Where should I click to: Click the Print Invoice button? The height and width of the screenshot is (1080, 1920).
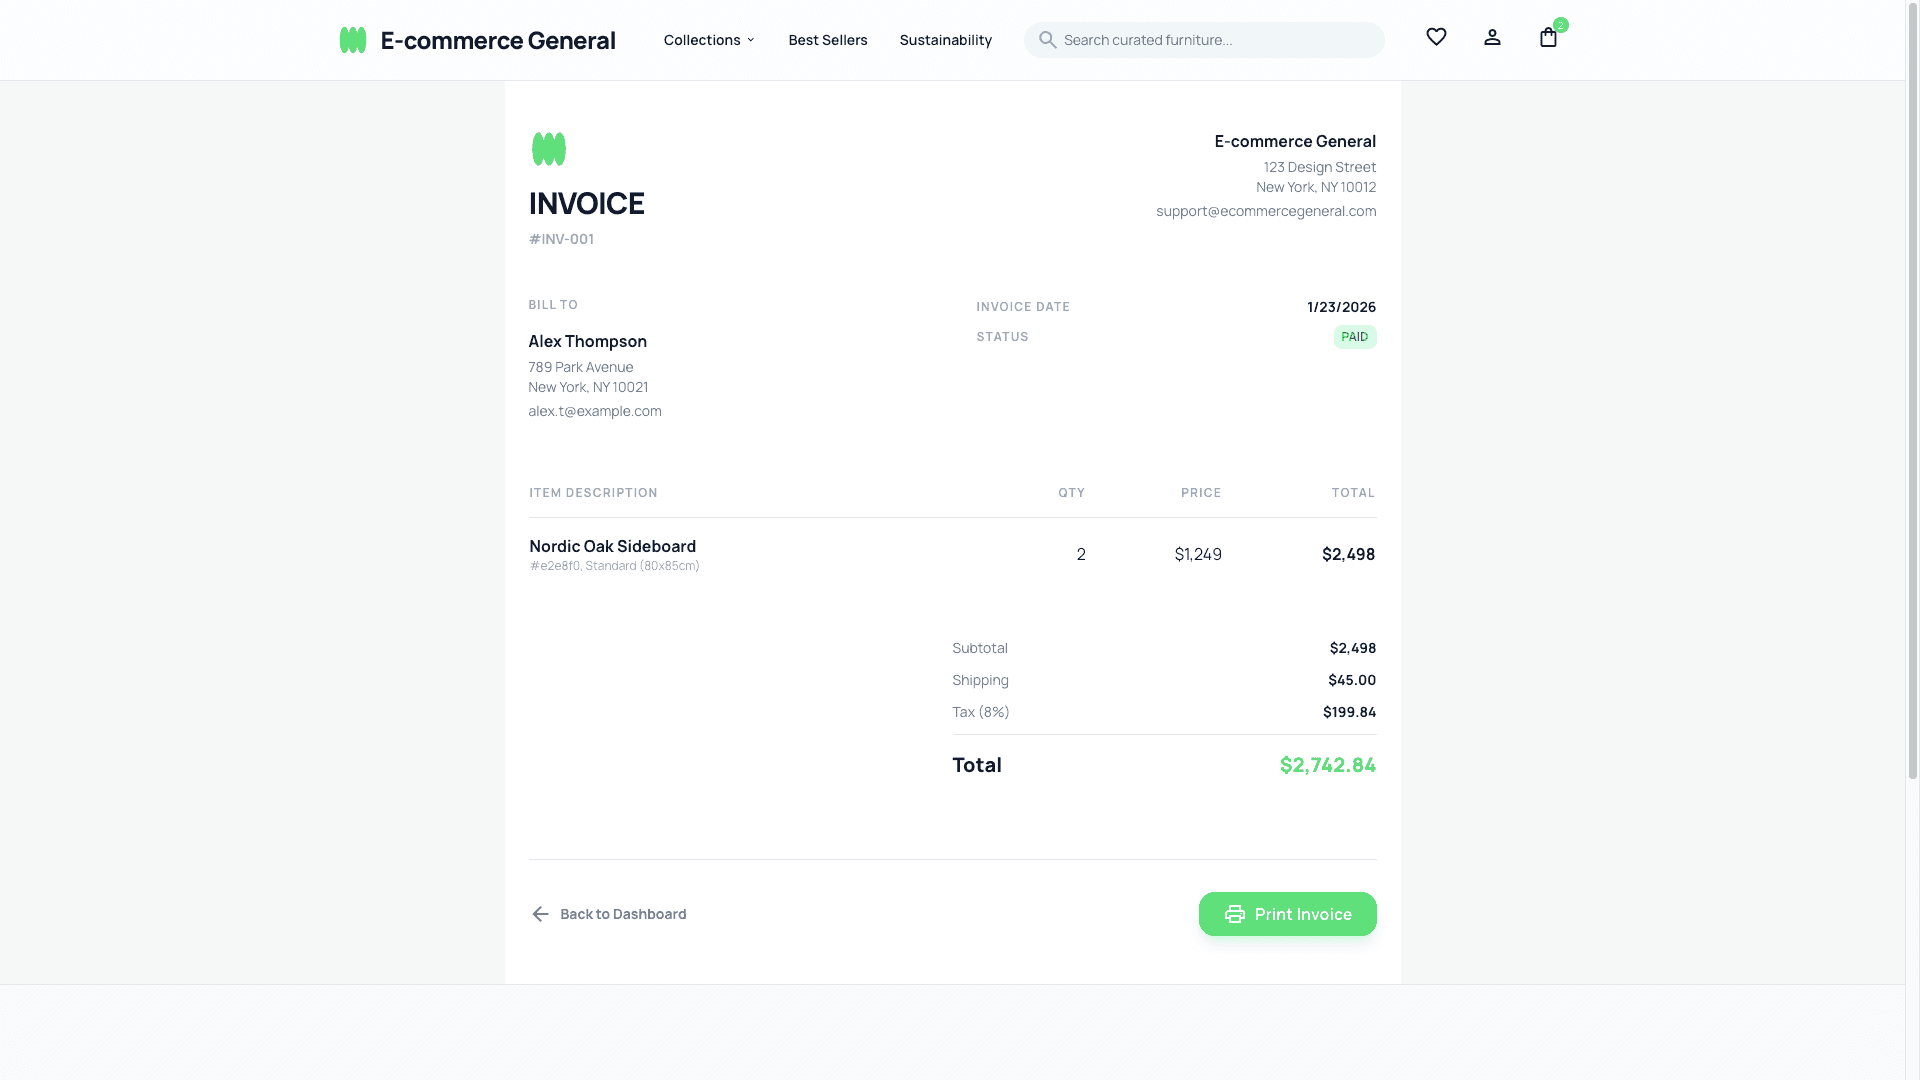pyautogui.click(x=1287, y=913)
